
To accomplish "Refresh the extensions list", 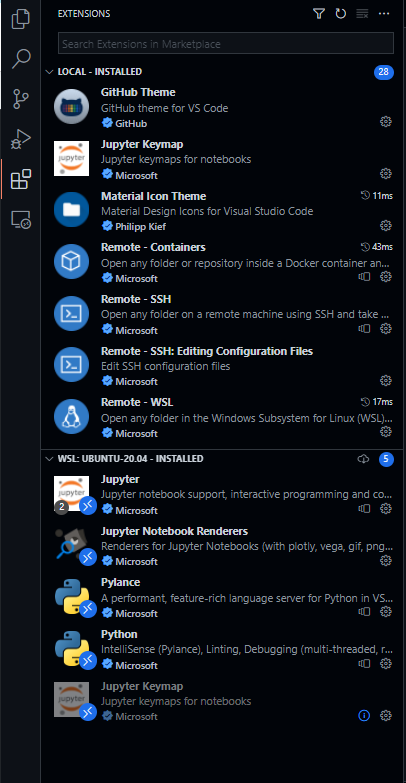I will point(341,13).
